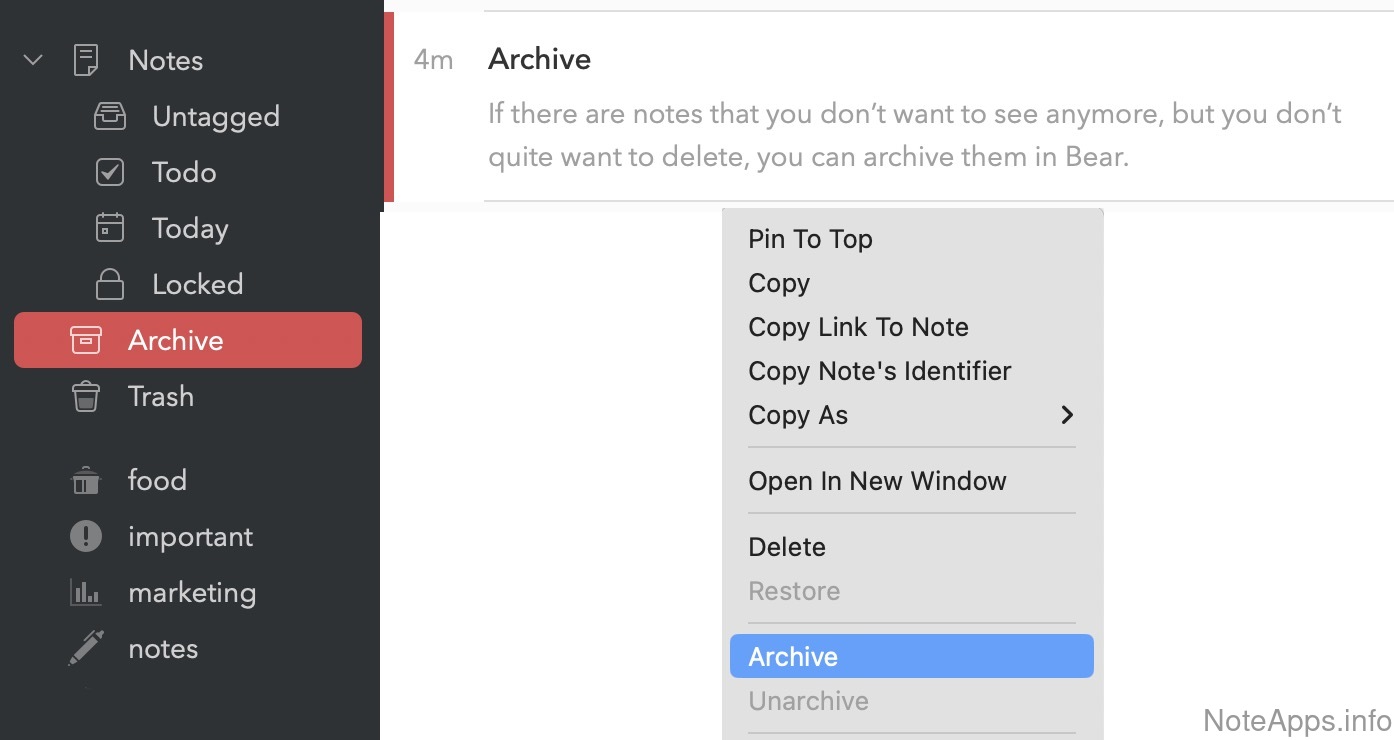Expand the Copy As submenu arrow
Image resolution: width=1394 pixels, height=740 pixels.
tap(1067, 415)
